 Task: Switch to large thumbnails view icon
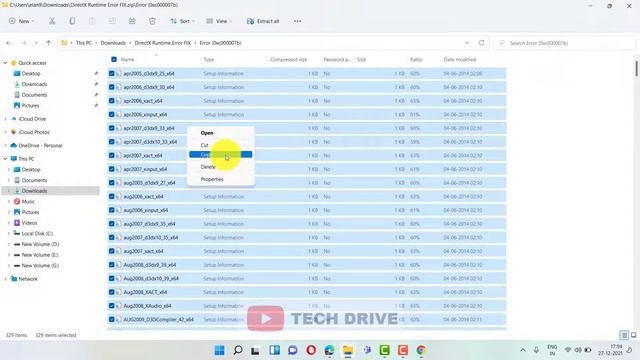coord(633,335)
